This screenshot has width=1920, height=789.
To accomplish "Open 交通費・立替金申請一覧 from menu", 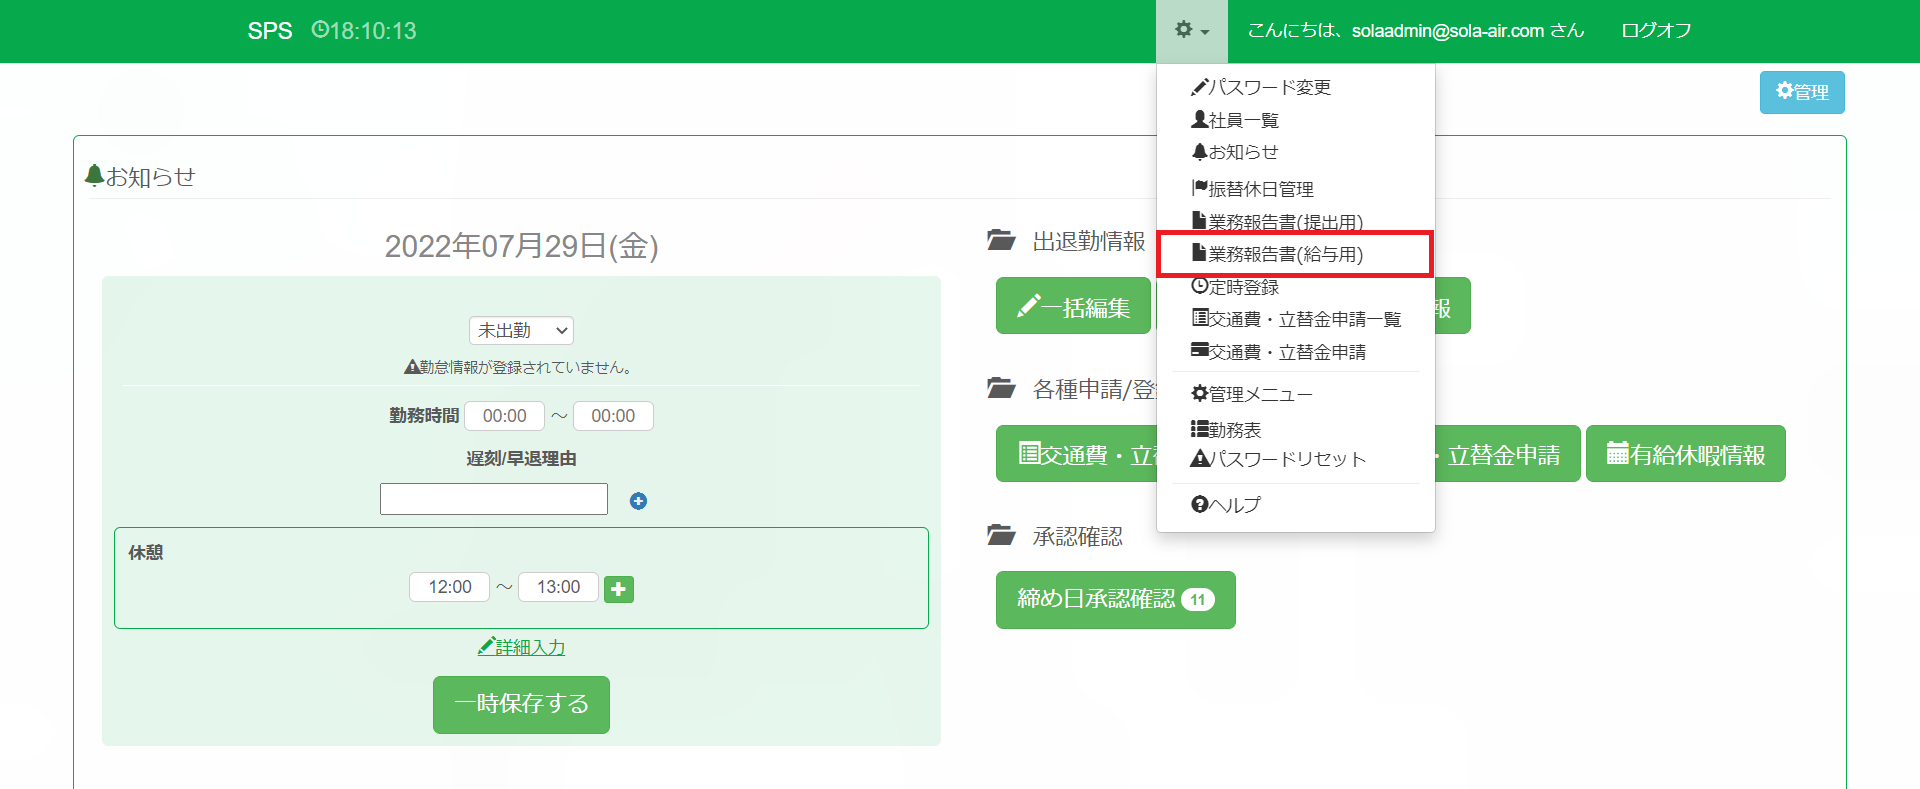I will pos(1296,319).
